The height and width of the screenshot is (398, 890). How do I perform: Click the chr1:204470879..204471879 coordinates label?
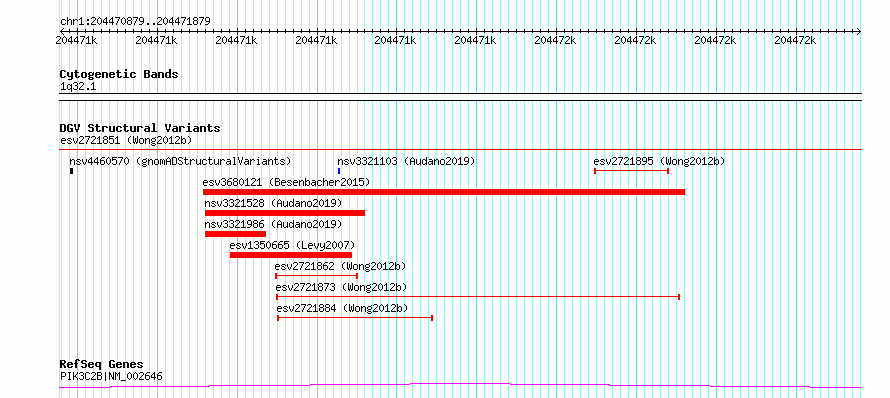coord(135,22)
